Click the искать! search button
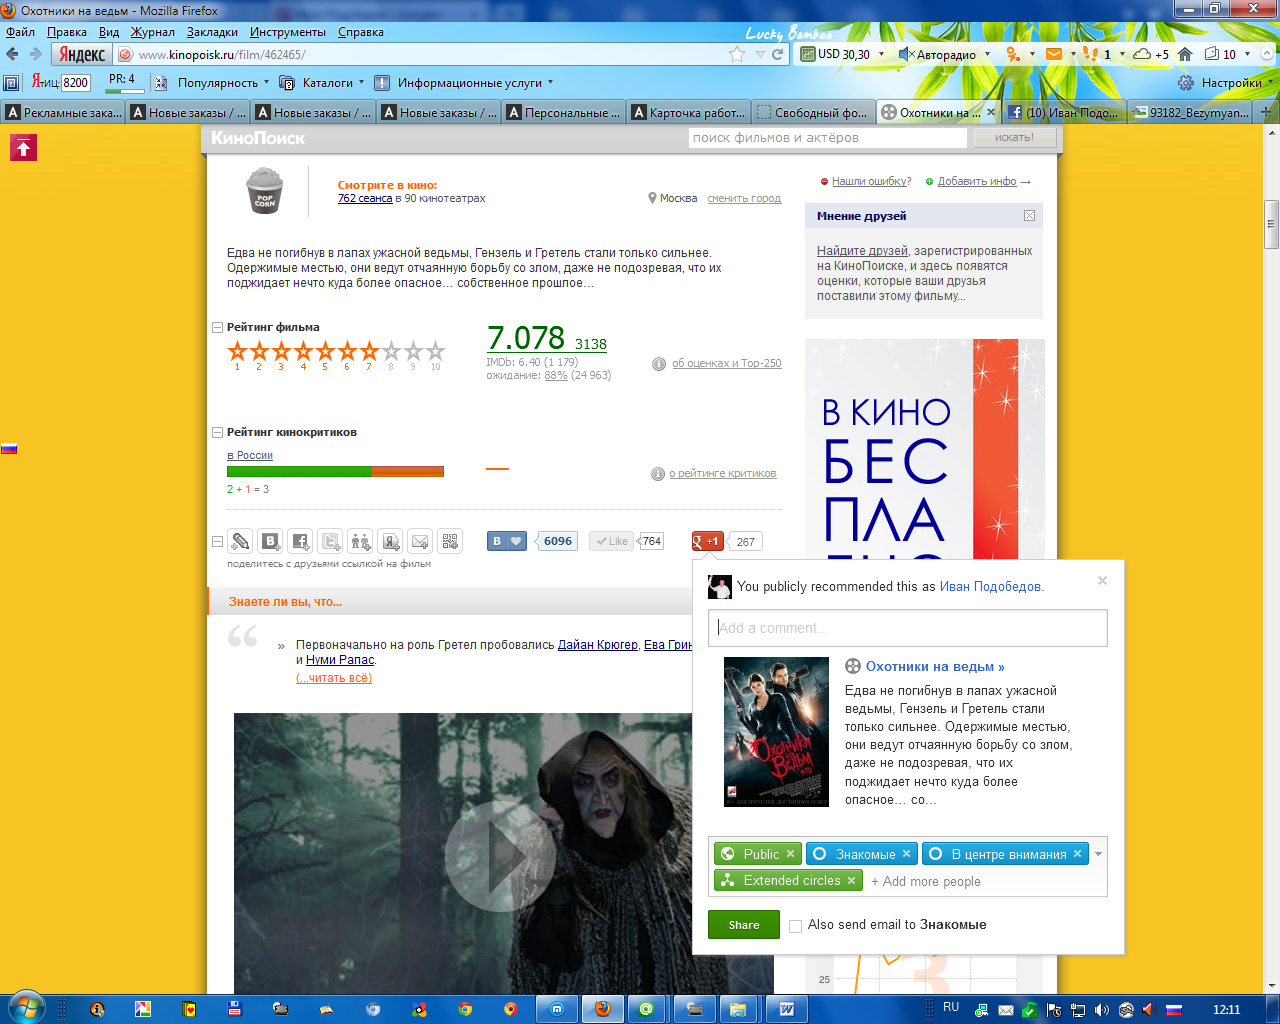 point(1014,138)
